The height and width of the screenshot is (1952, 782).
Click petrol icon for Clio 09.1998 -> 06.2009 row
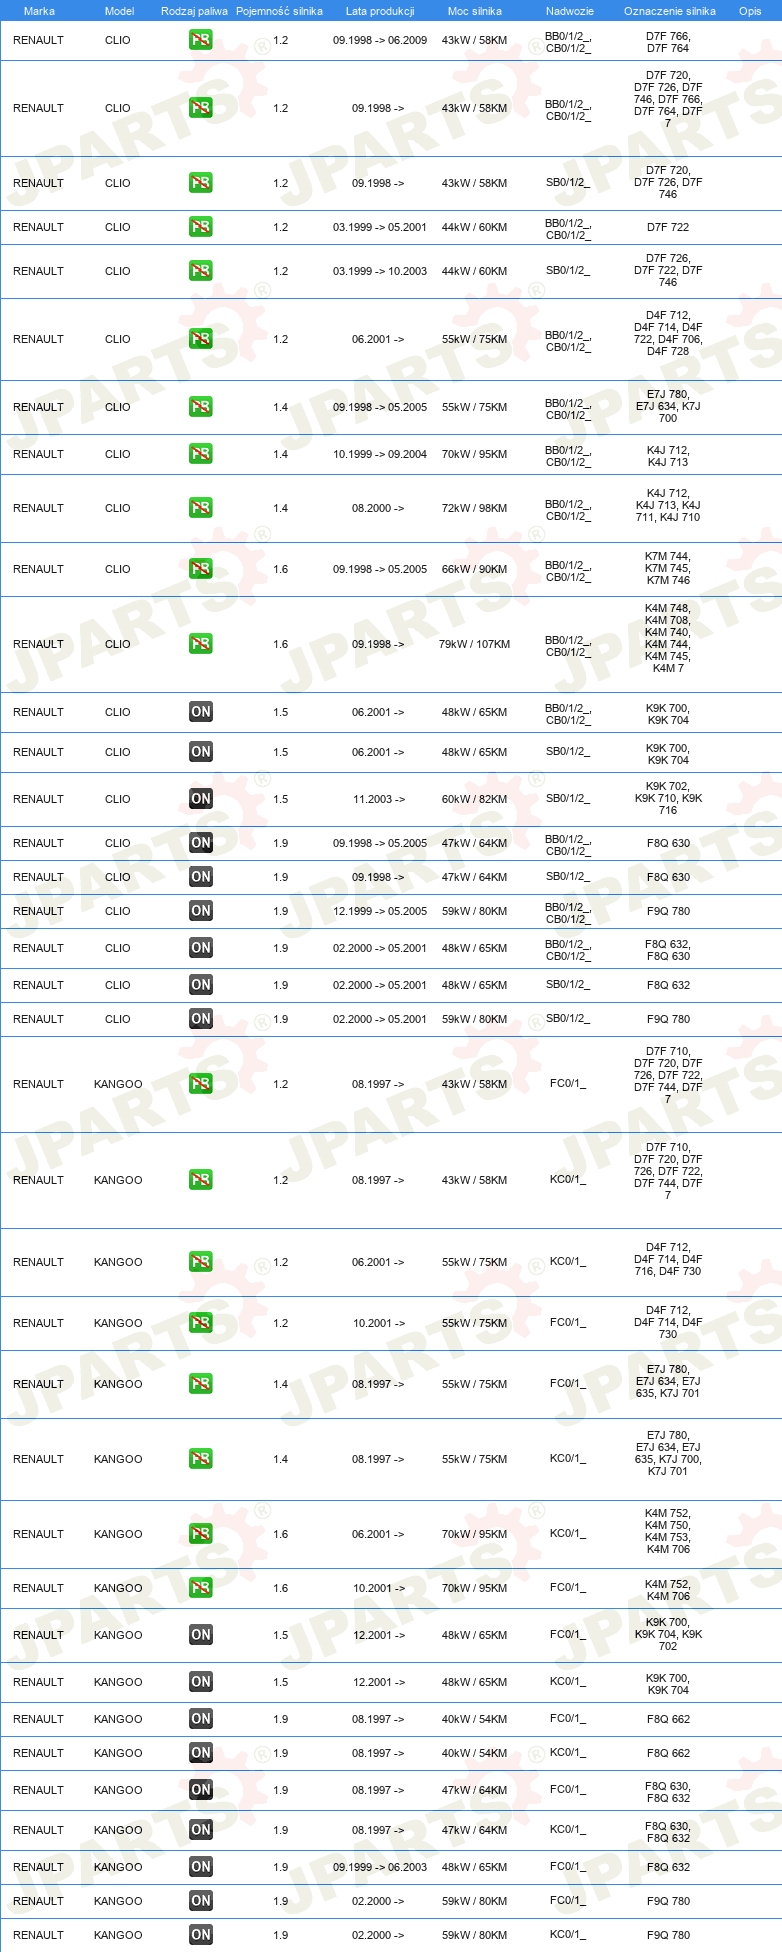pyautogui.click(x=201, y=41)
